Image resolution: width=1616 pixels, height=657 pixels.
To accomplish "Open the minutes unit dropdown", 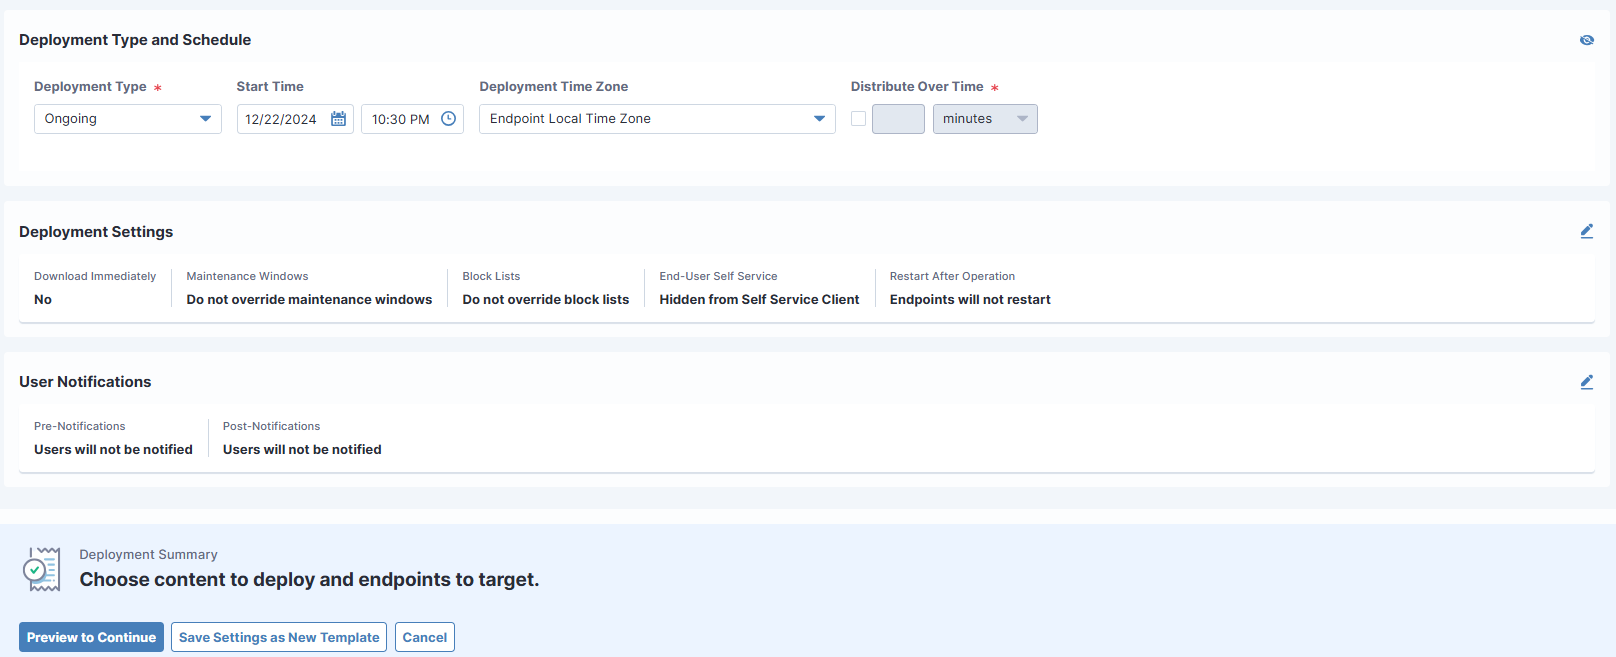I will (985, 119).
